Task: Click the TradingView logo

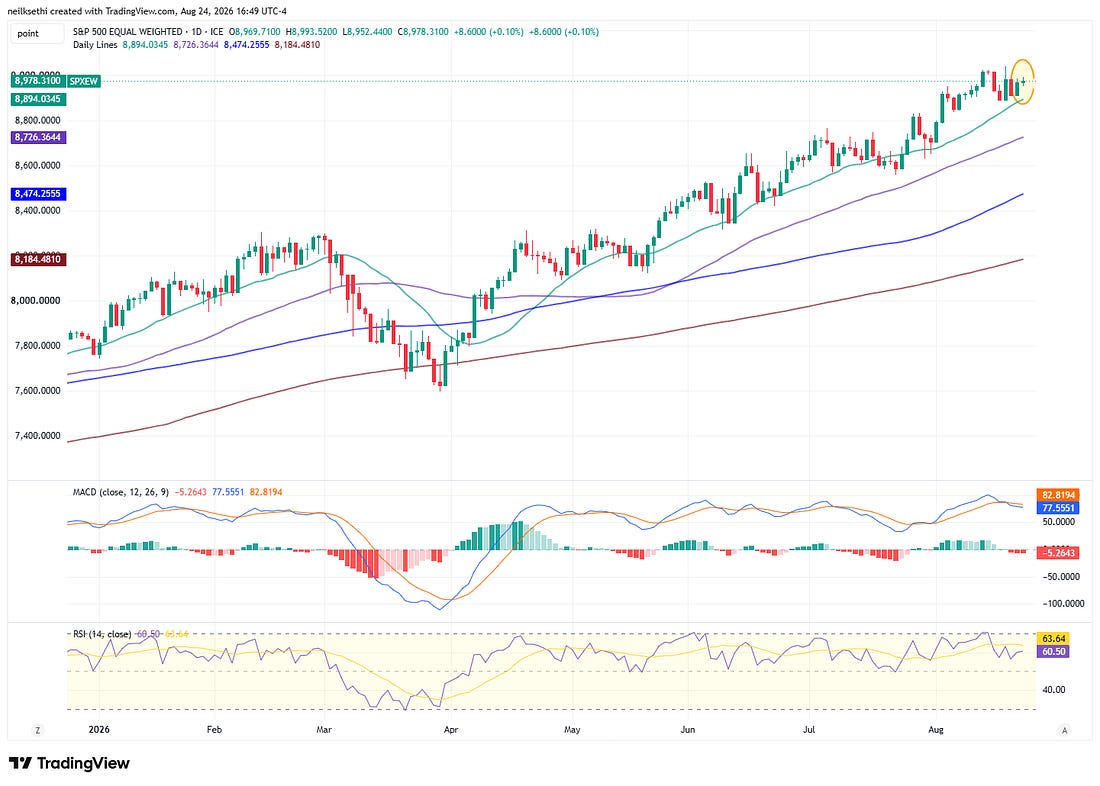Action: point(69,763)
